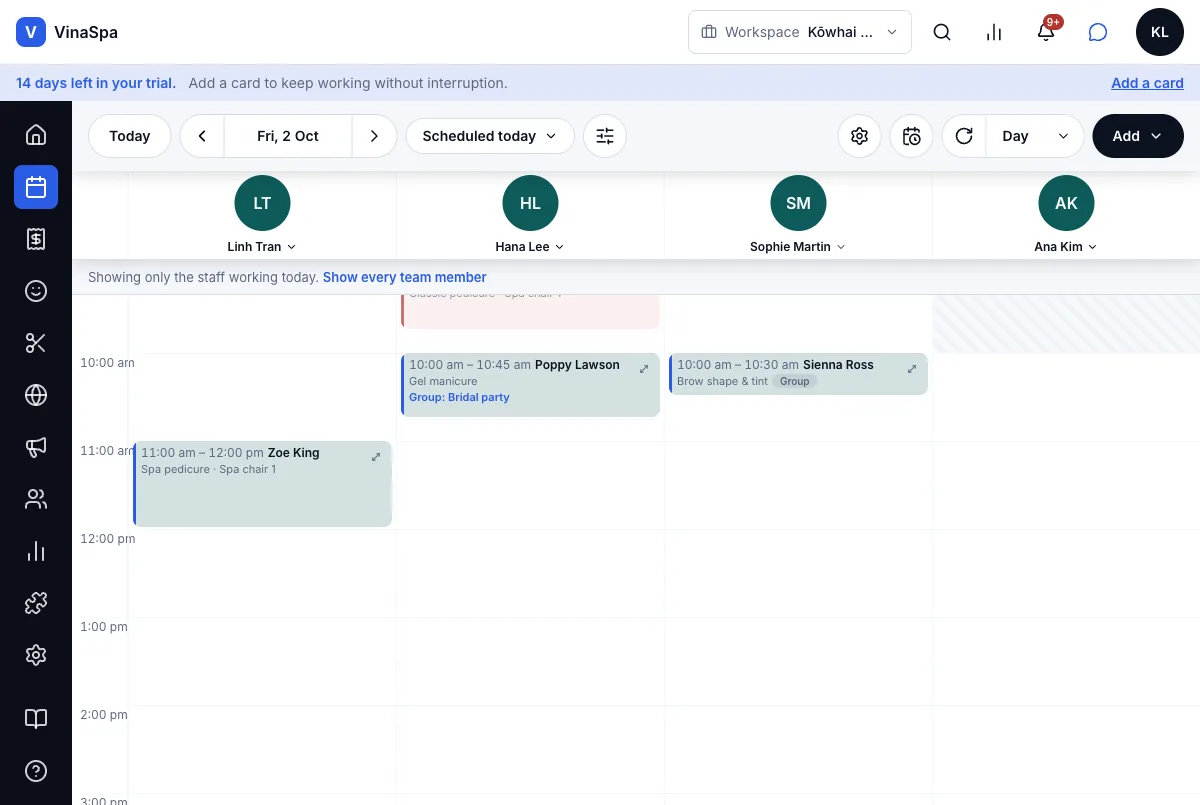This screenshot has width=1200, height=805.
Task: Go to the previous day
Action: tap(202, 136)
